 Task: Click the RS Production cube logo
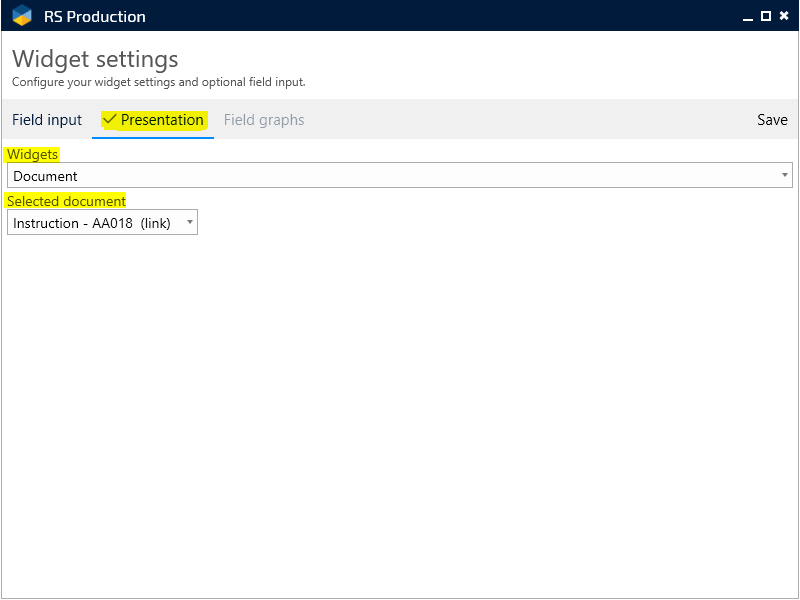22,16
